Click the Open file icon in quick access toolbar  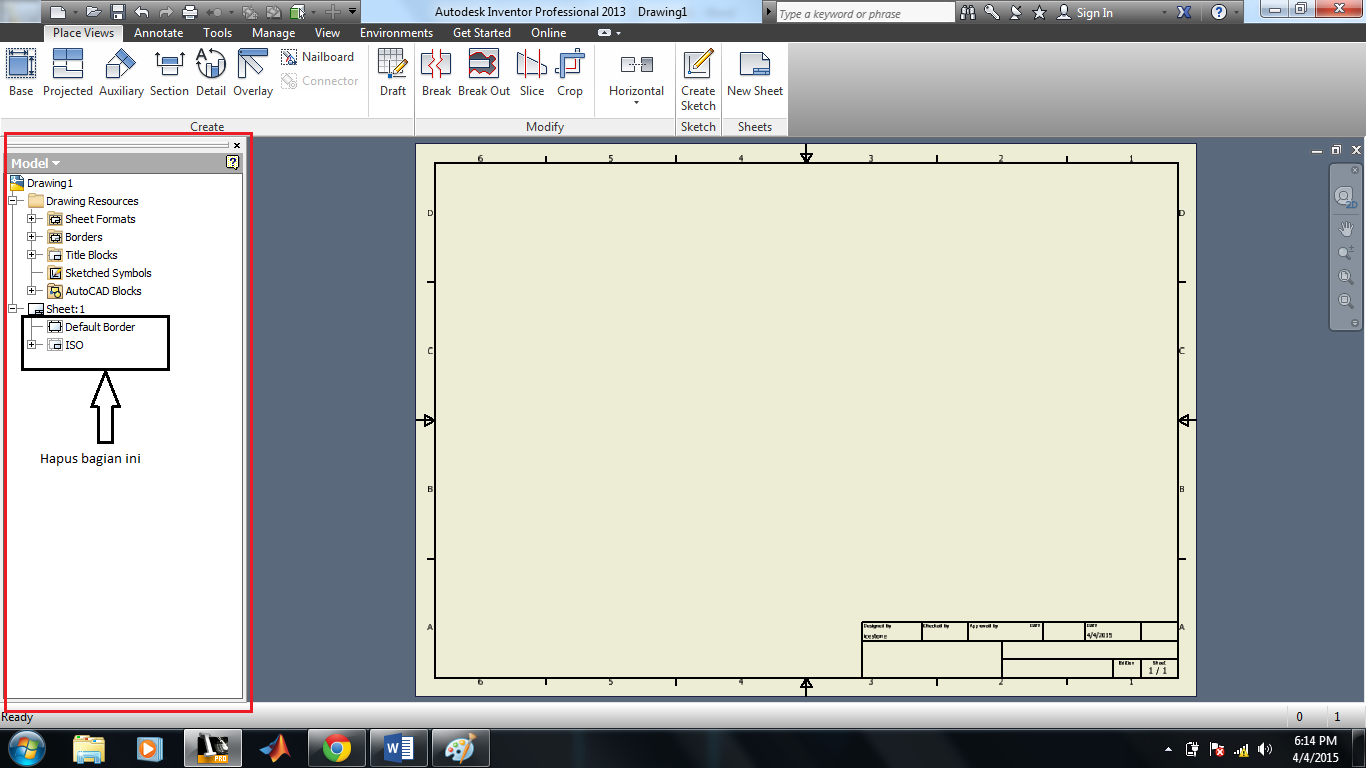click(x=93, y=12)
